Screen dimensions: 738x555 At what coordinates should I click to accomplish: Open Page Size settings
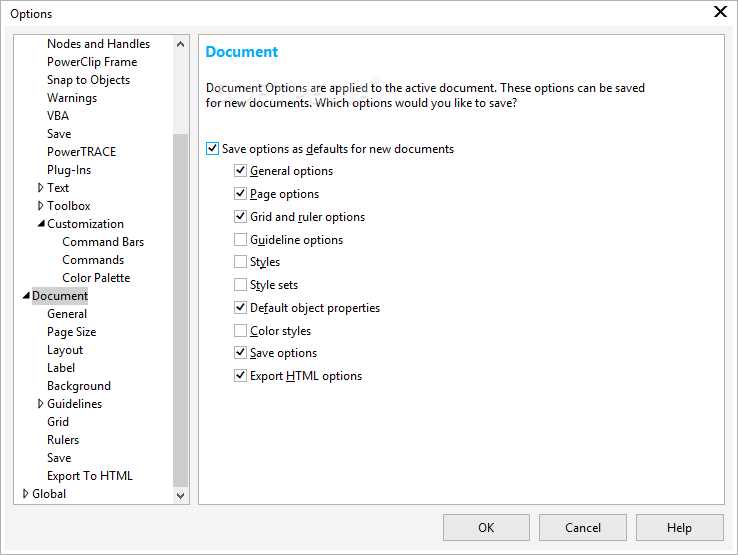pos(72,332)
